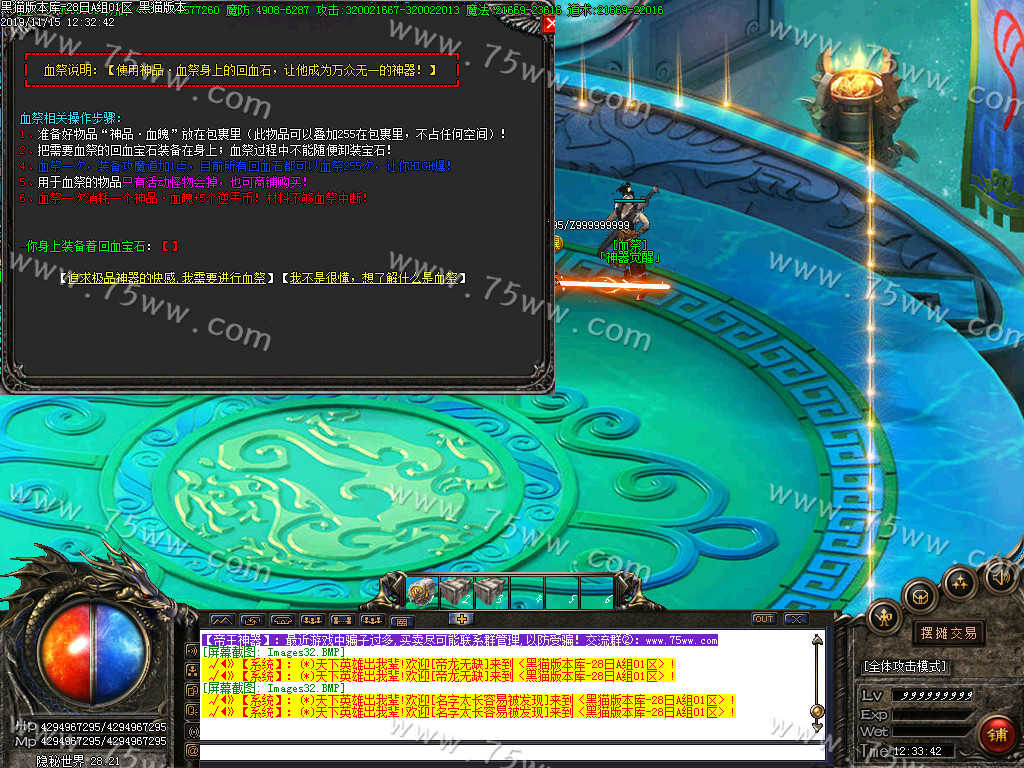Open the skills icon with three stars
The width and height of the screenshot is (1024, 768).
[x=959, y=581]
